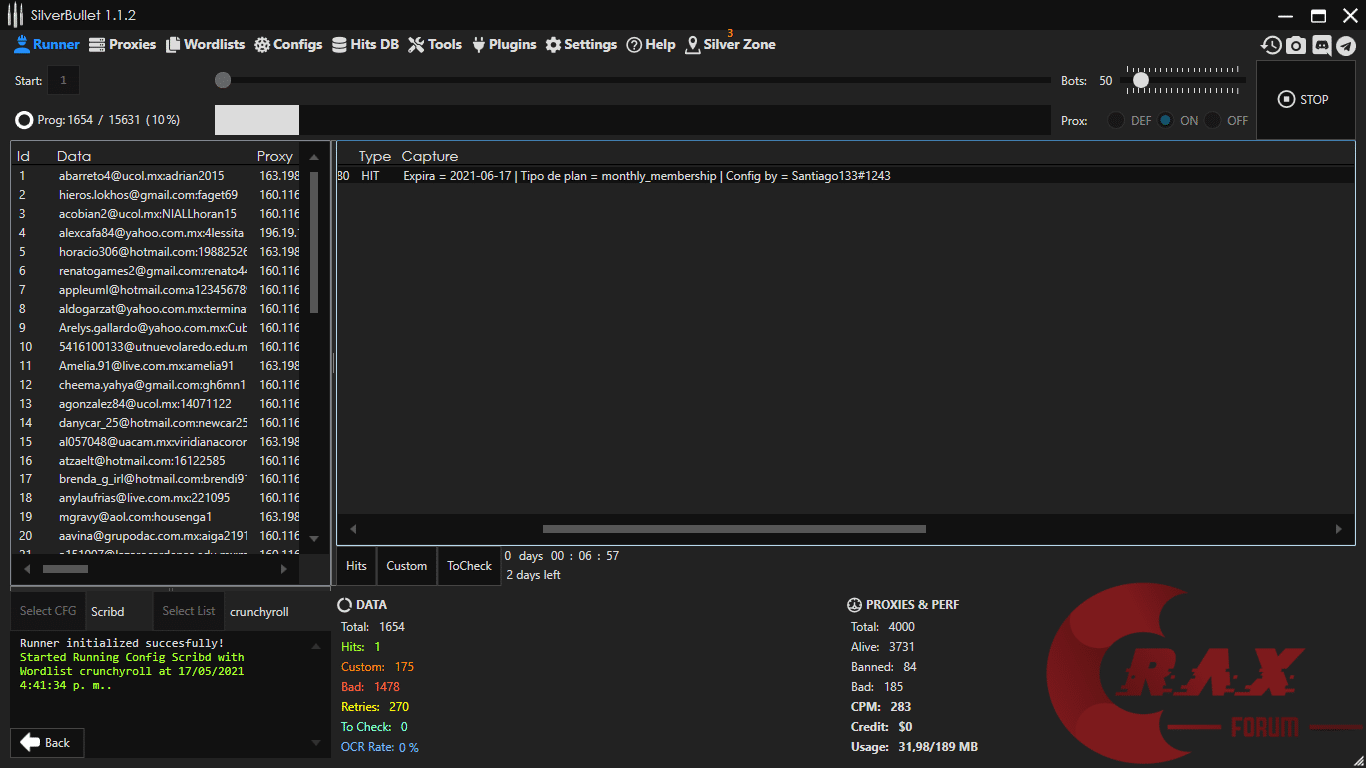Open the Wordlists section
The width and height of the screenshot is (1366, 768).
pyautogui.click(x=205, y=44)
